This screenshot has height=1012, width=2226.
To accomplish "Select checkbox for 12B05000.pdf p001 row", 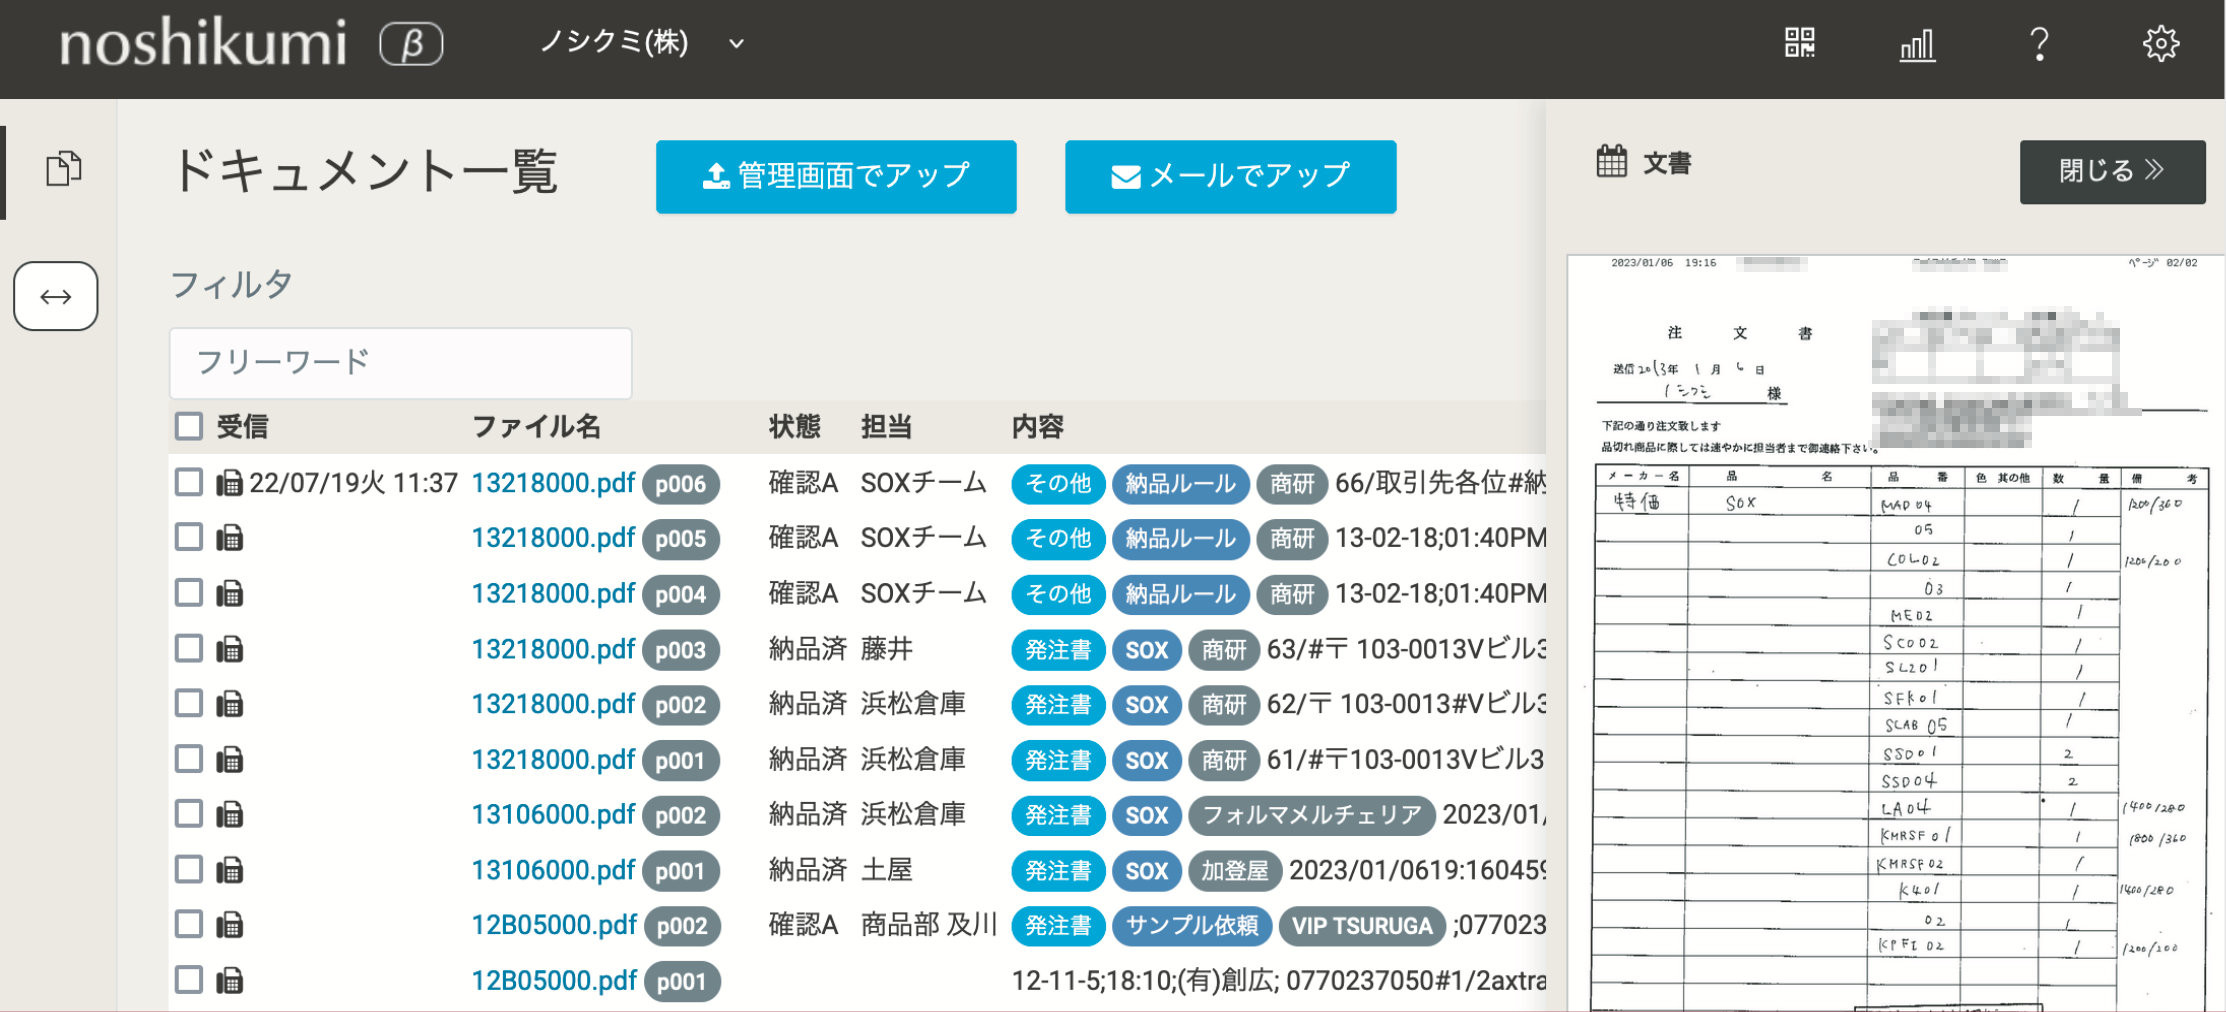I will tap(189, 980).
